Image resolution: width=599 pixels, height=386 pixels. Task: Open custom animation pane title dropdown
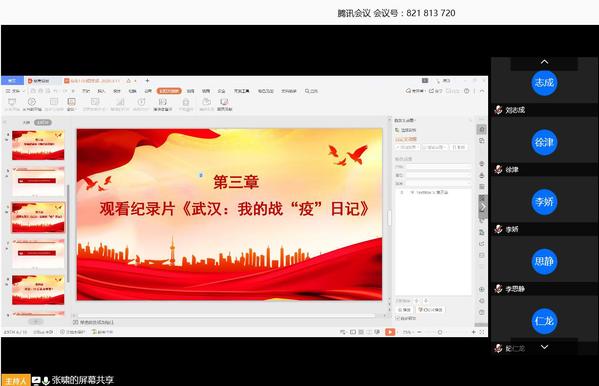click(x=405, y=120)
